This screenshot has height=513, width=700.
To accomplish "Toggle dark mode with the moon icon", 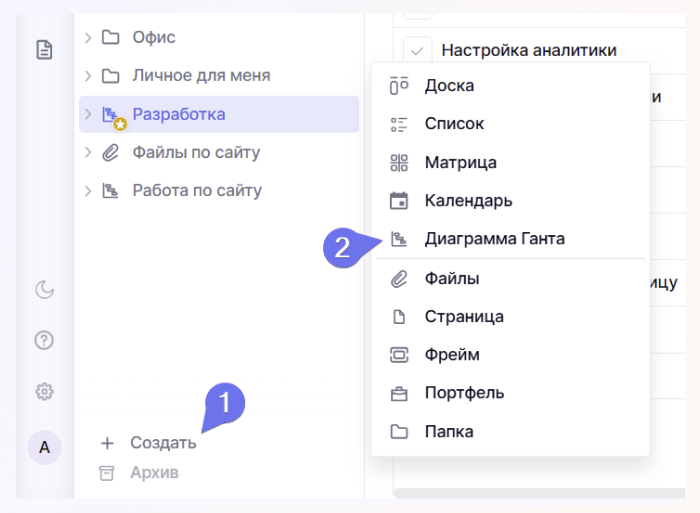I will pos(44,290).
